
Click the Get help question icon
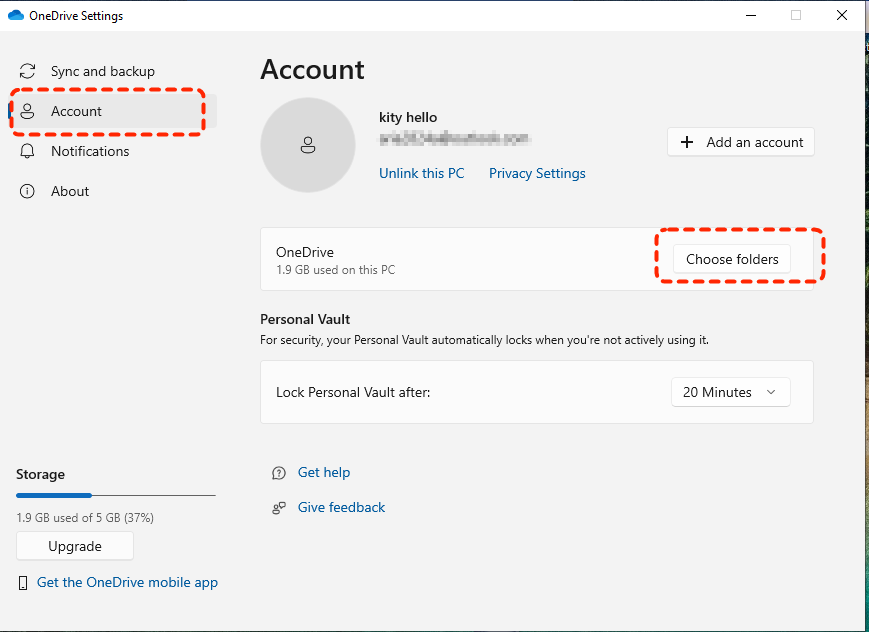pyautogui.click(x=279, y=473)
